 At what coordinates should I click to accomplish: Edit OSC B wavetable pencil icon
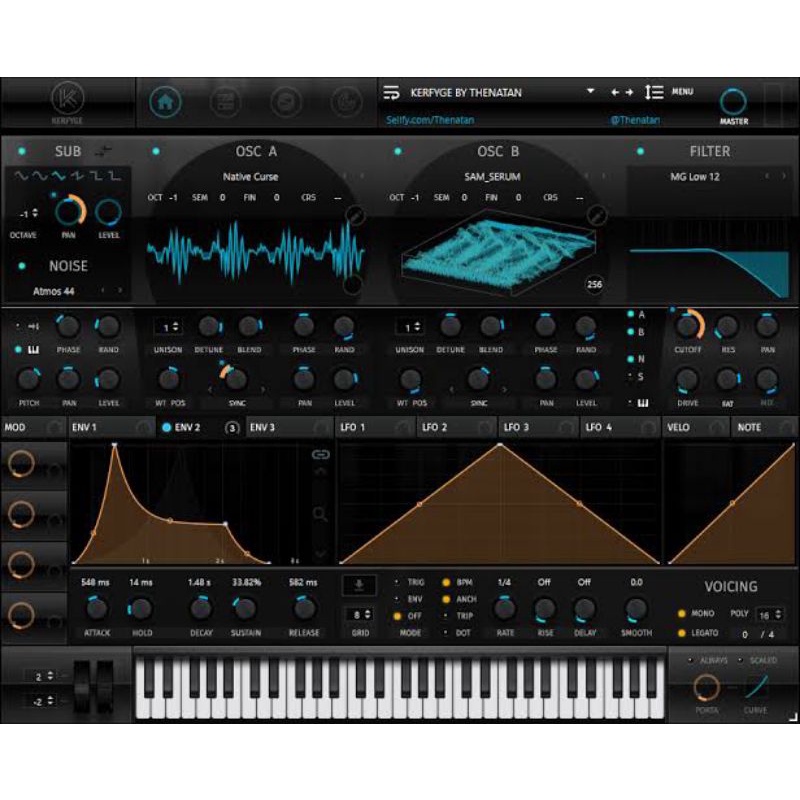tap(597, 216)
